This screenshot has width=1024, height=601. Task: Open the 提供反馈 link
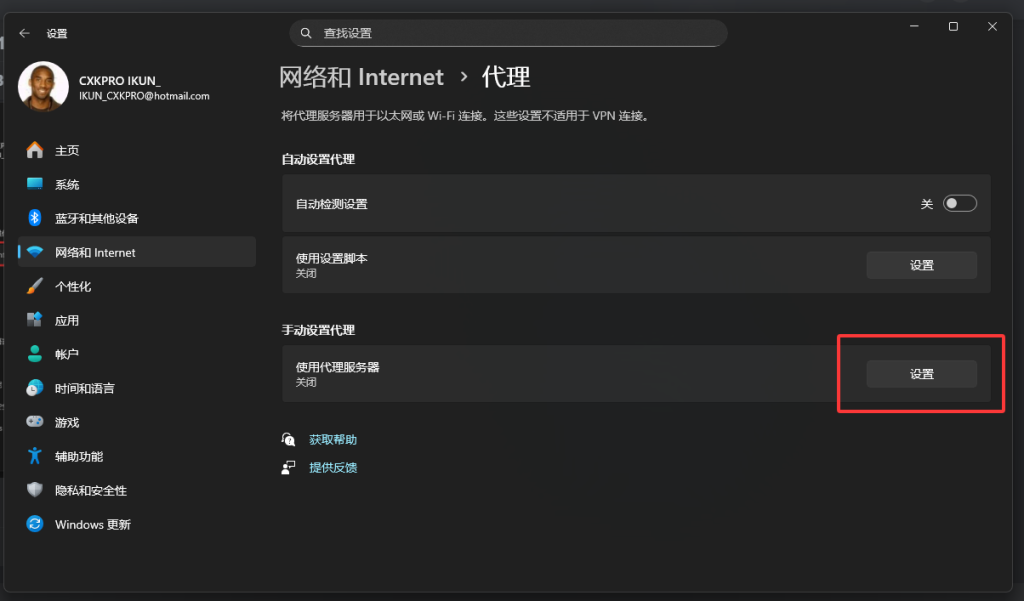pyautogui.click(x=333, y=467)
